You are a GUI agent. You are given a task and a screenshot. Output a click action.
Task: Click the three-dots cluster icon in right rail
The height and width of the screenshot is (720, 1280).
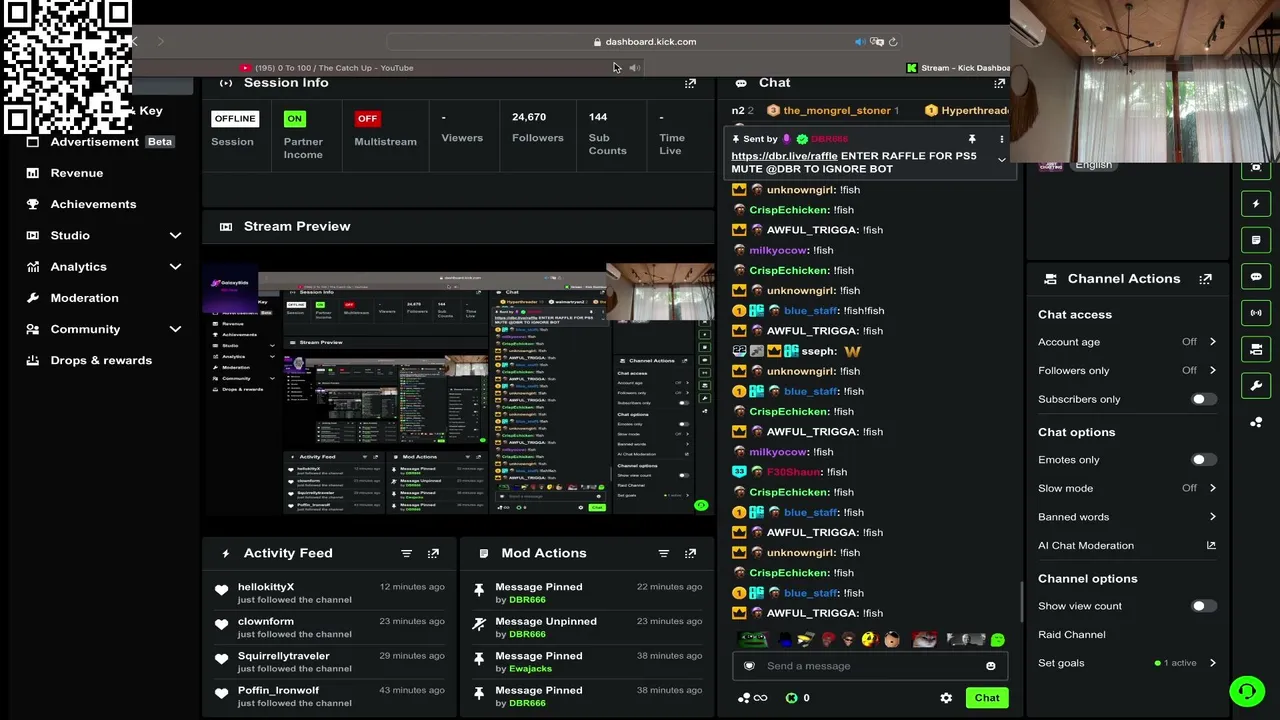1257,423
